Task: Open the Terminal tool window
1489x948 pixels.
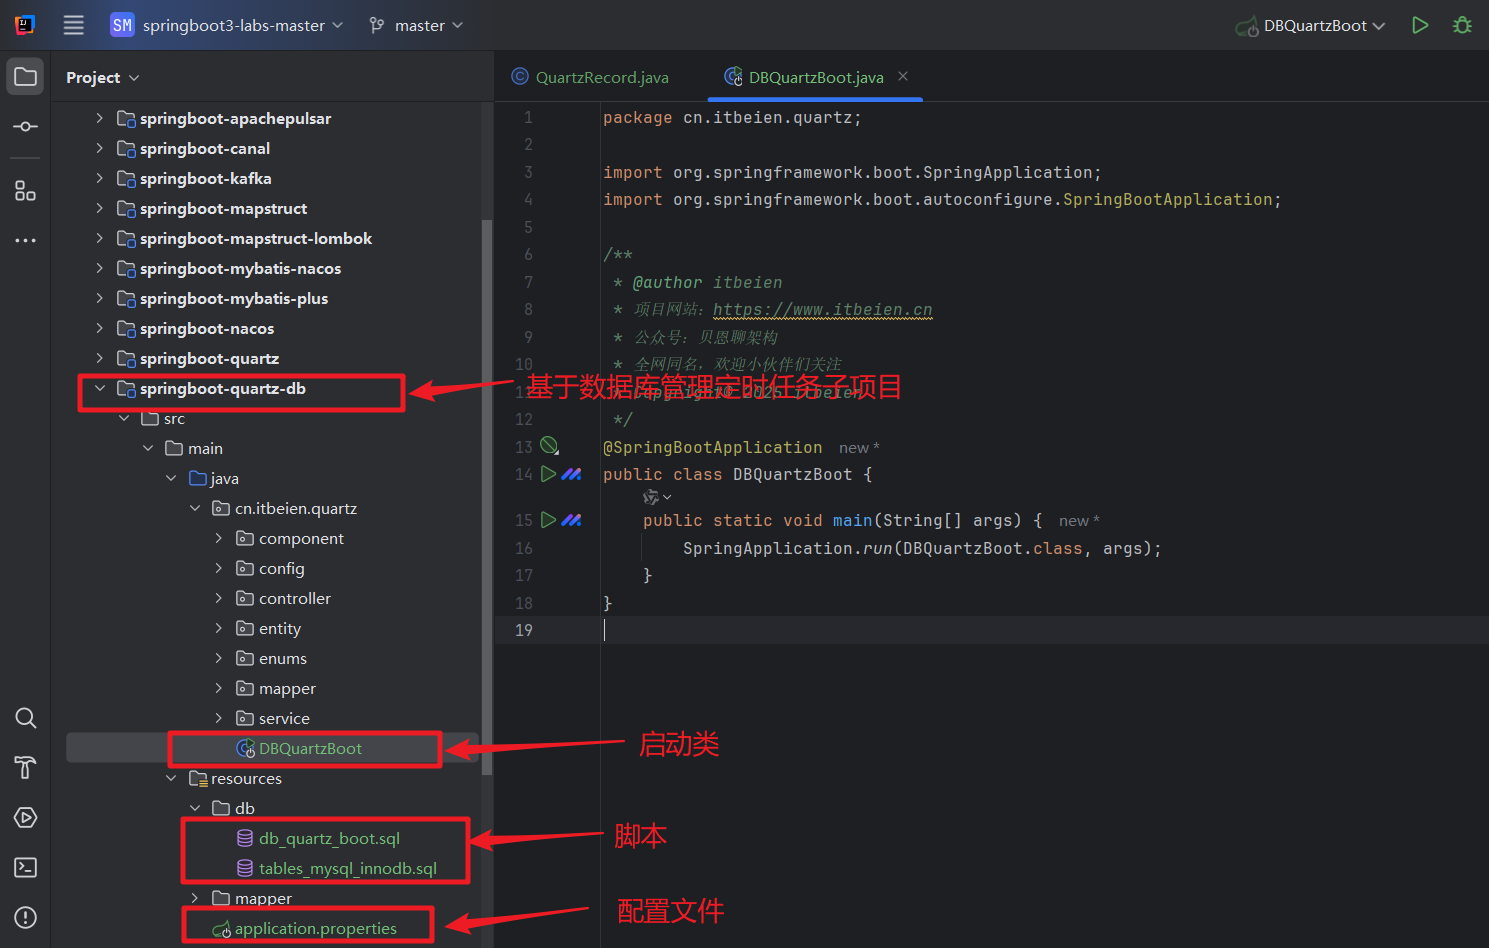Action: (26, 868)
